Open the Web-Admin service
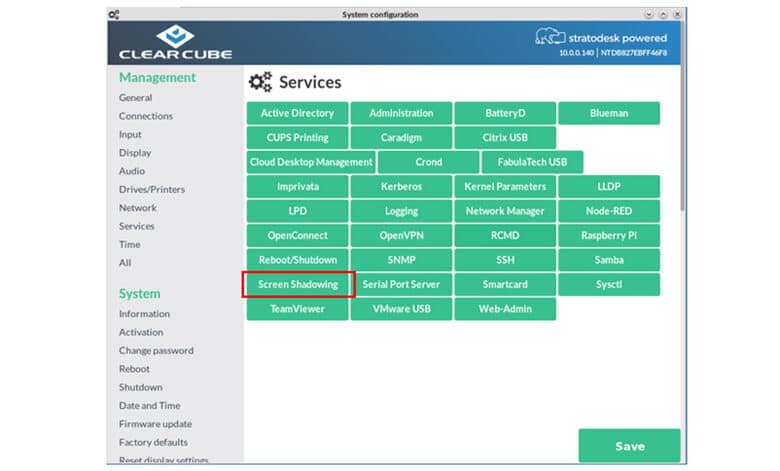The height and width of the screenshot is (471, 780). pyautogui.click(x=505, y=309)
